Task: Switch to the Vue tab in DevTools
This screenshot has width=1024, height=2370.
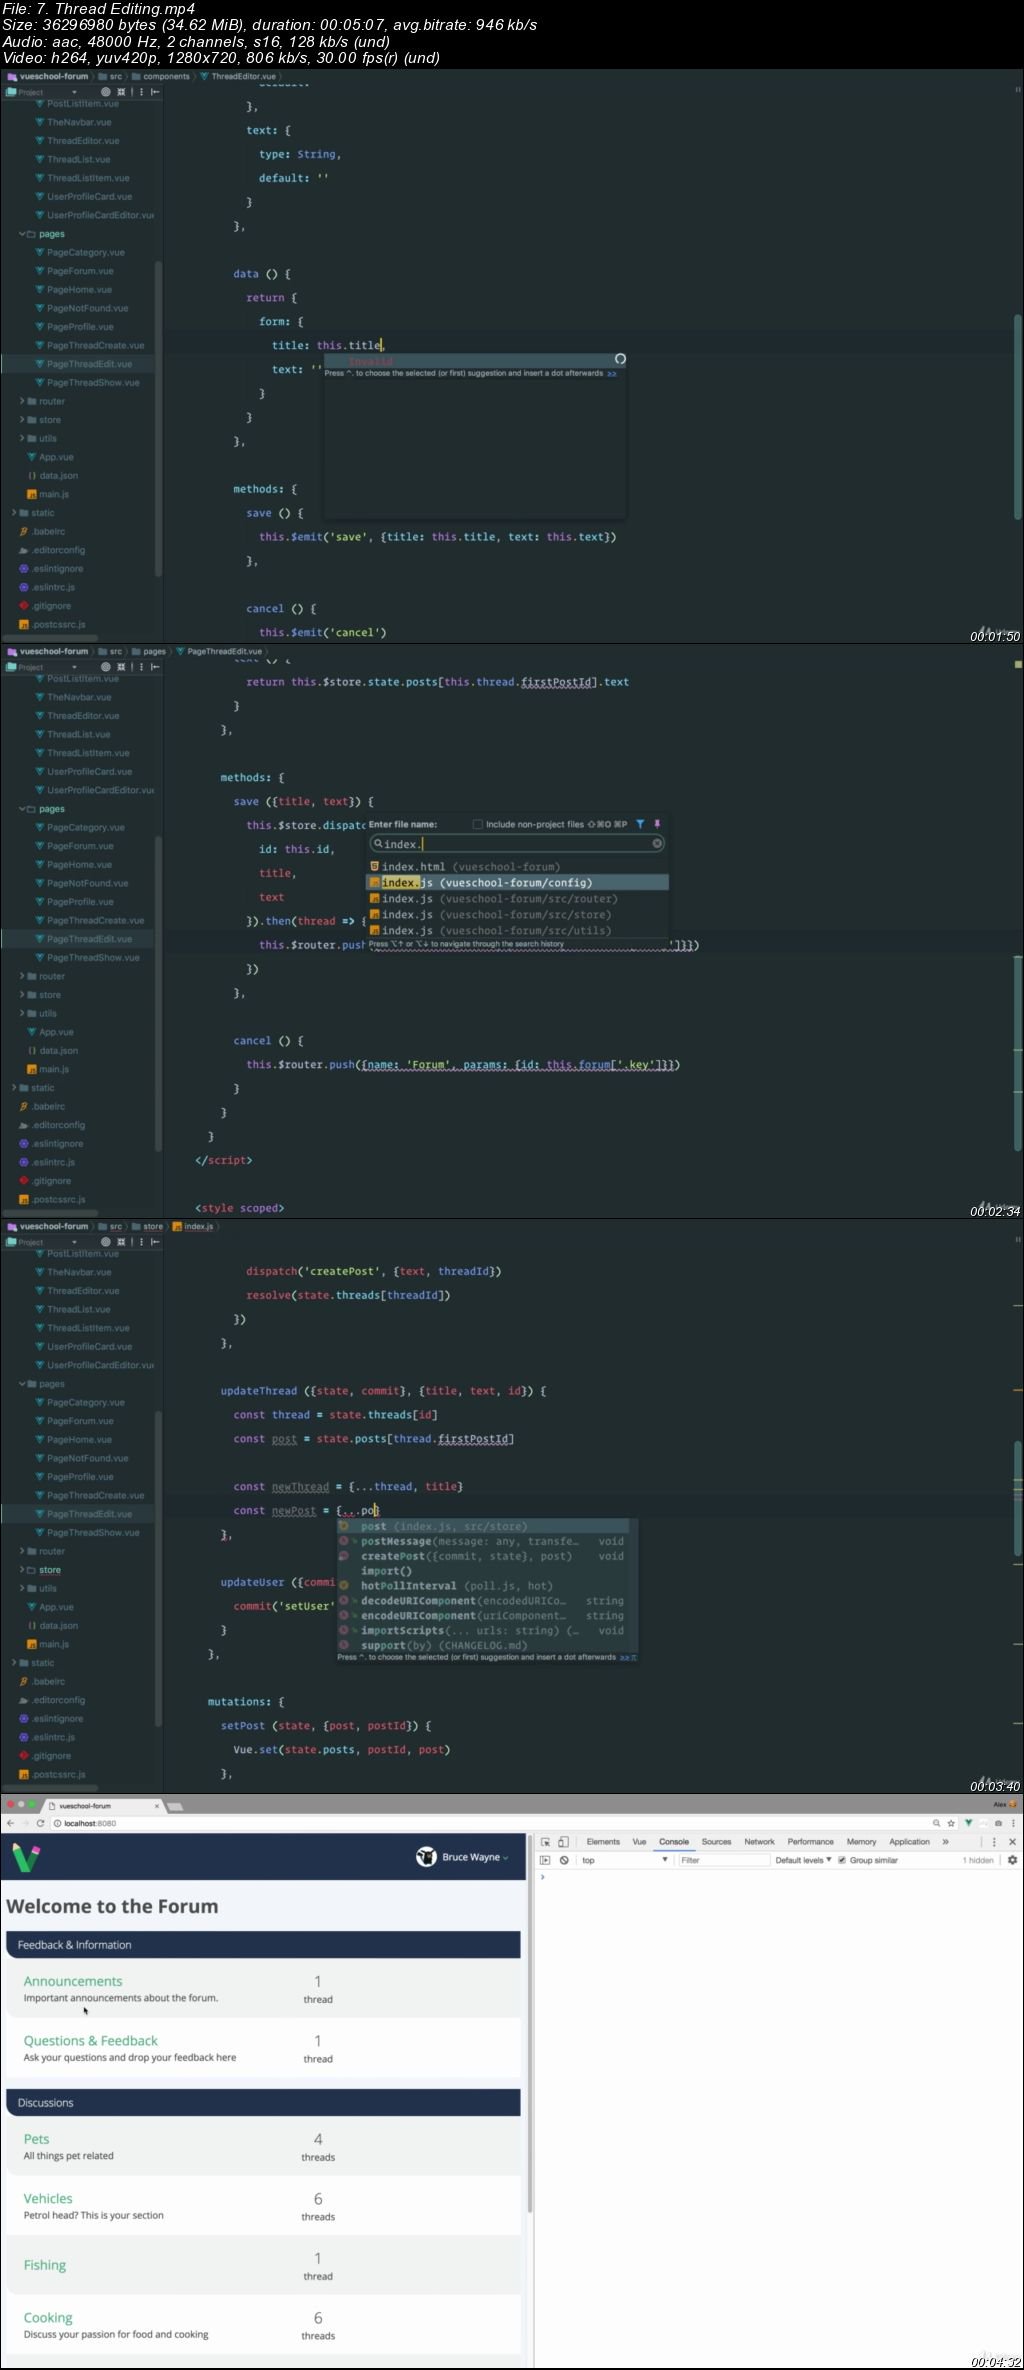Action: tap(639, 1842)
